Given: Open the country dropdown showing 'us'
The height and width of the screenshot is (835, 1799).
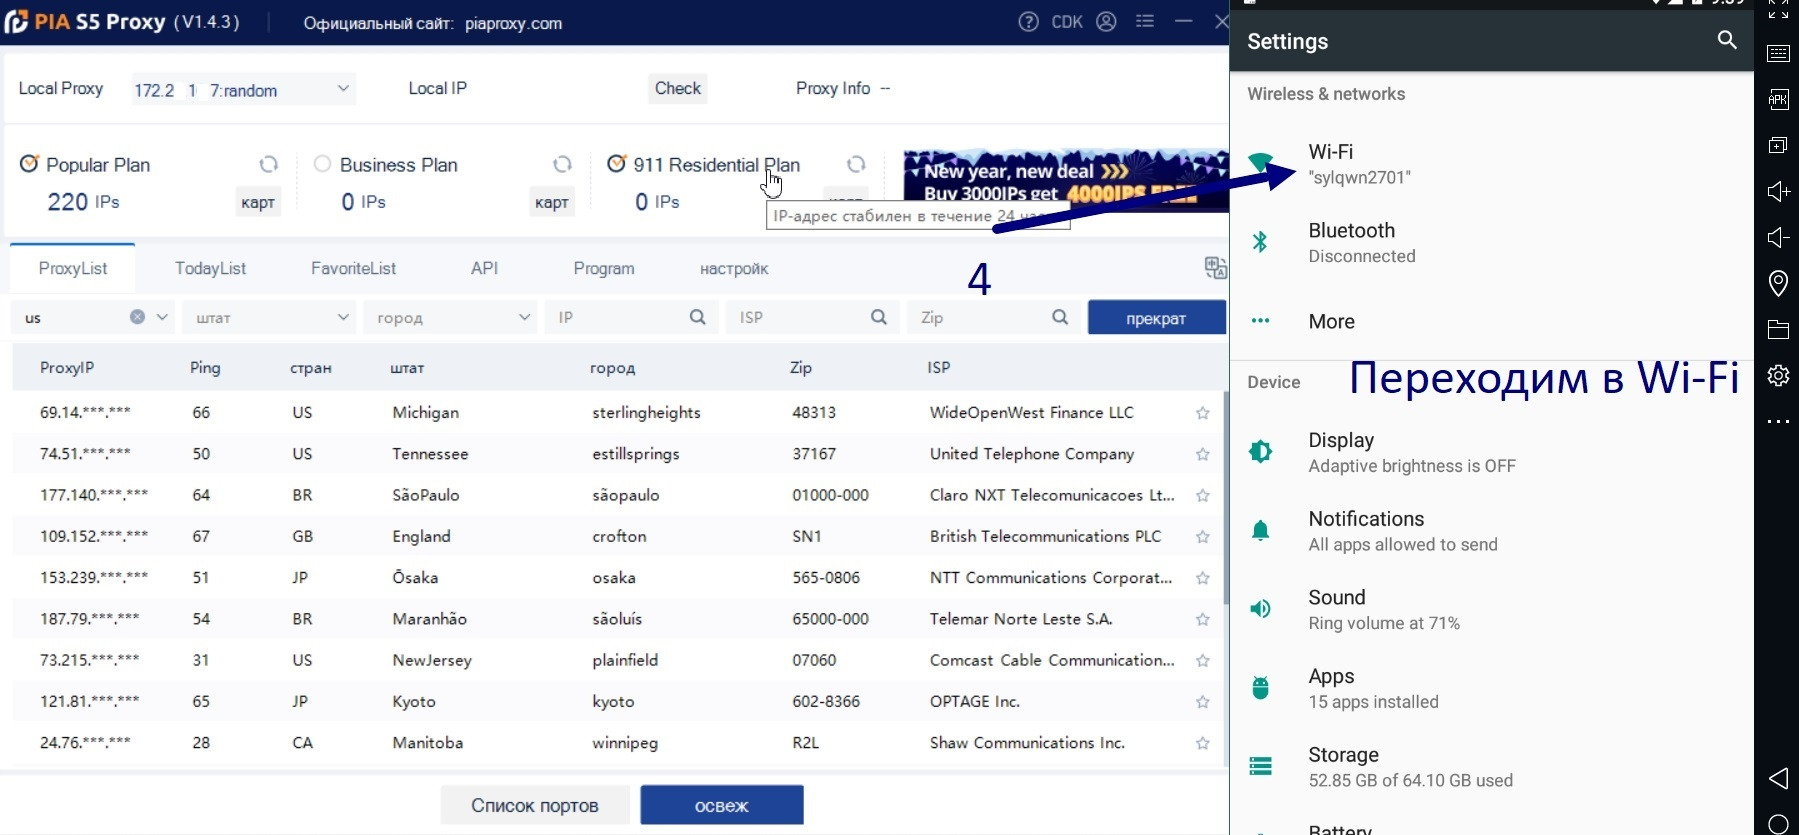Looking at the screenshot, I should coord(92,317).
